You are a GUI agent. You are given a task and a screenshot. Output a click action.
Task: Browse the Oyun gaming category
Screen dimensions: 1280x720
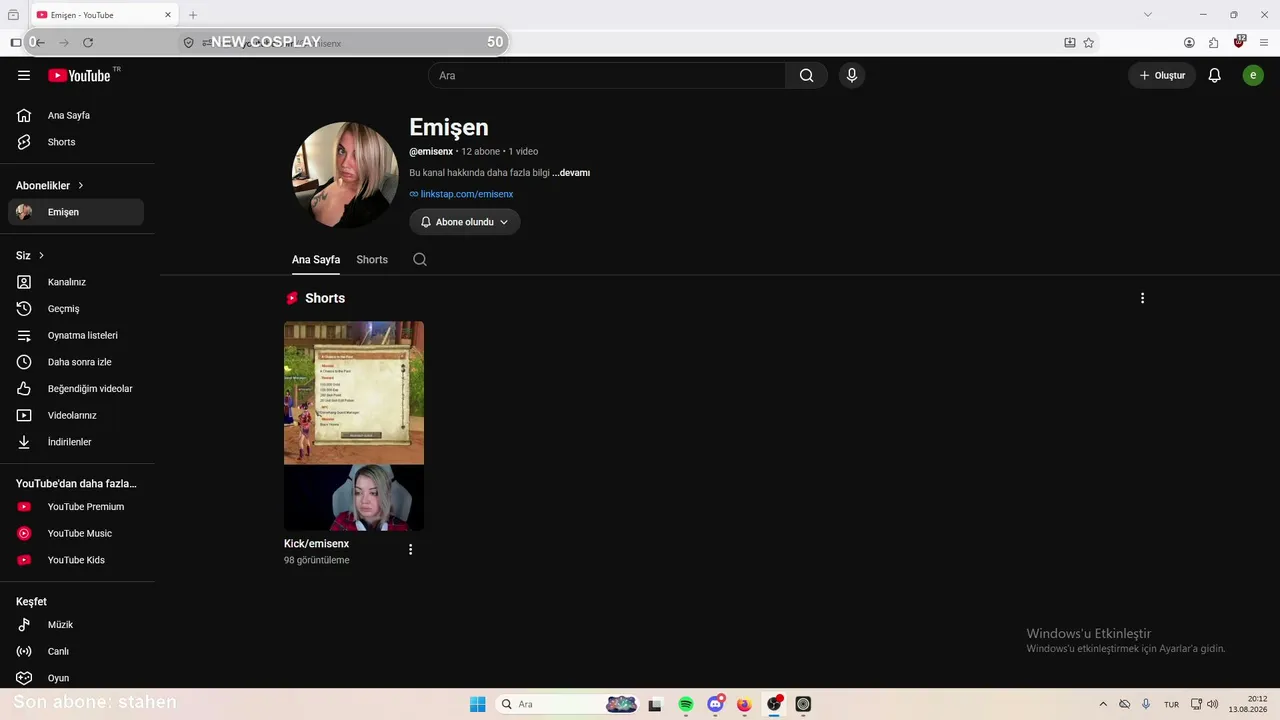tap(76, 678)
